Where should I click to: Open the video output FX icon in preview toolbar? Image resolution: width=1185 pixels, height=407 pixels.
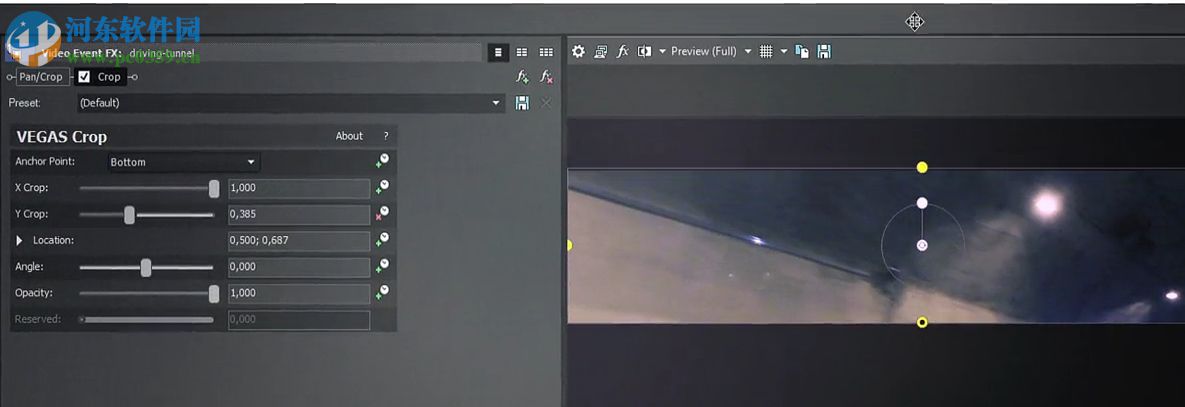(x=623, y=51)
